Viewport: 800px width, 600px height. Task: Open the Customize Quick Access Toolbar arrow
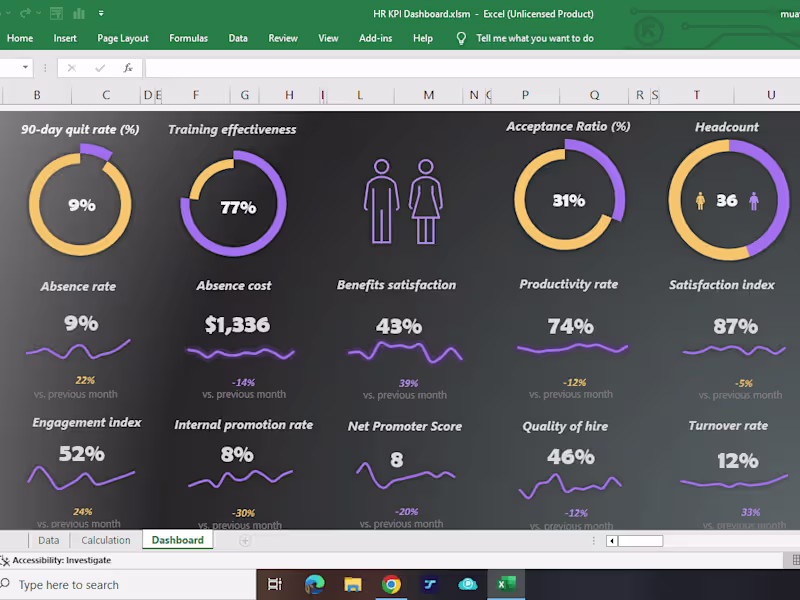[x=101, y=13]
